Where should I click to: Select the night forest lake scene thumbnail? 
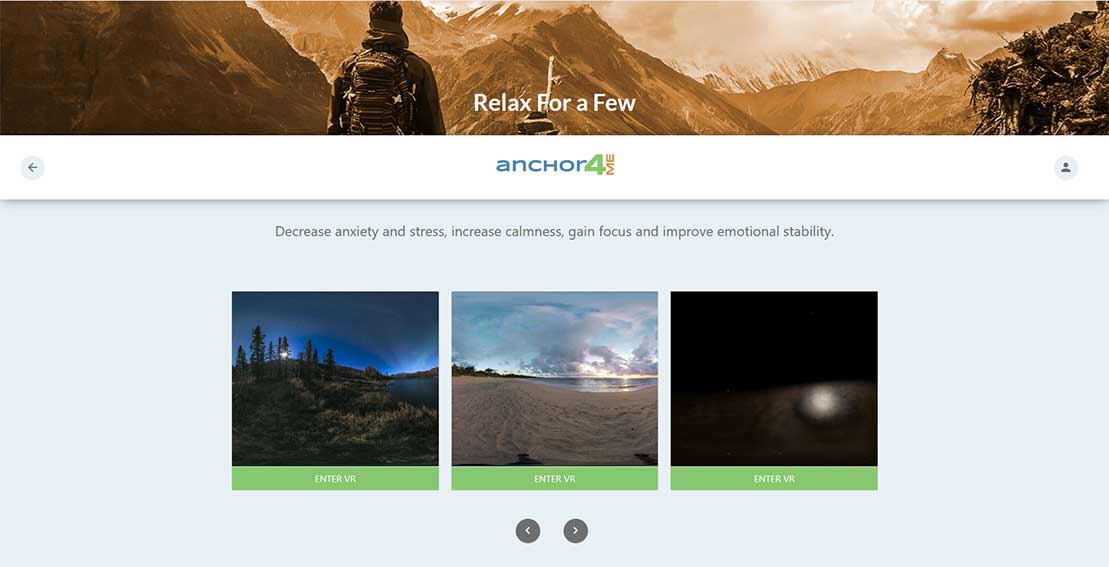335,378
